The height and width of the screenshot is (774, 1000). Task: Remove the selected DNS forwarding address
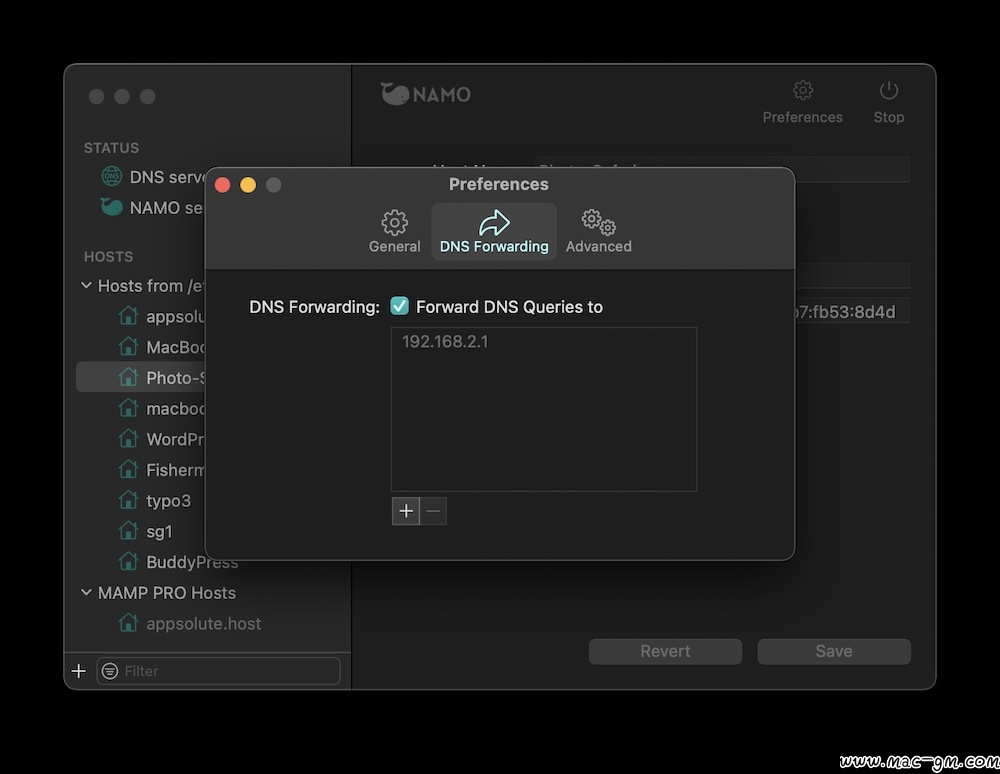(x=433, y=511)
